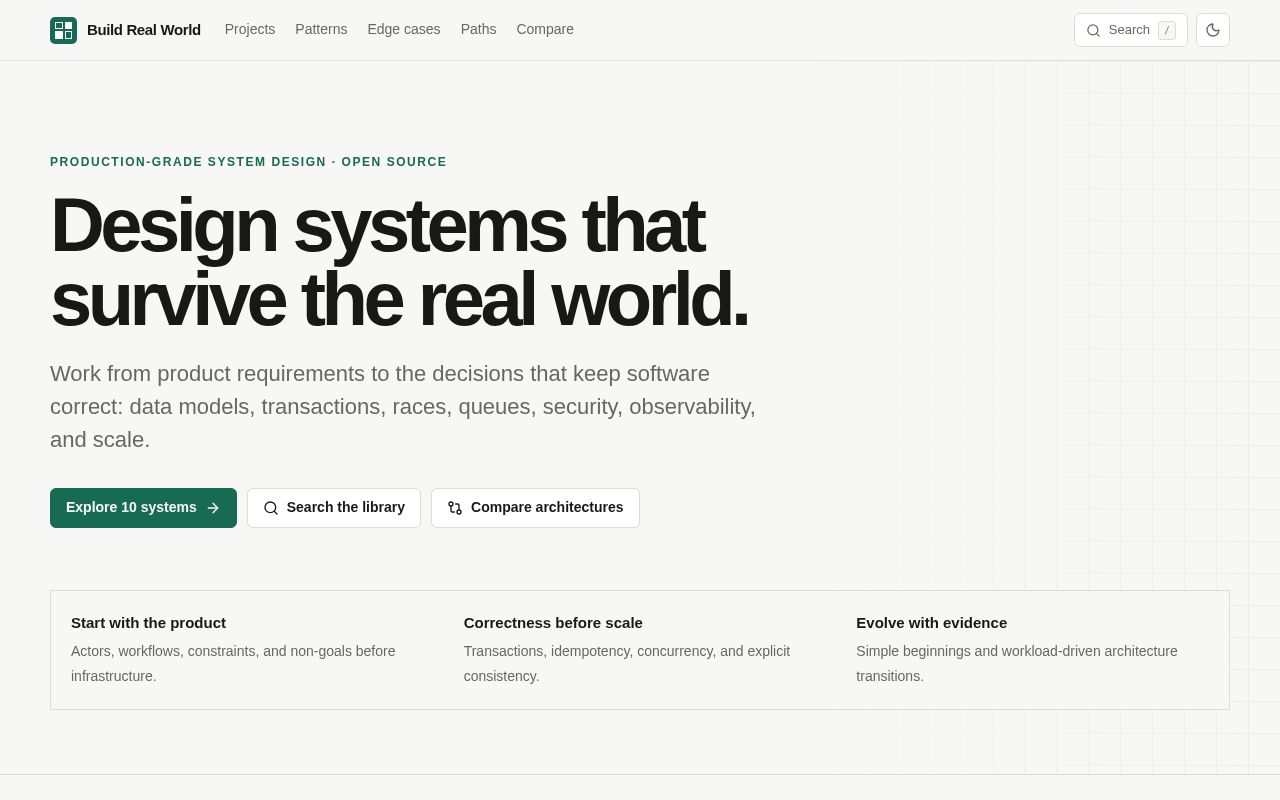Go to the Patterns page
The image size is (1280, 800).
[x=321, y=29]
